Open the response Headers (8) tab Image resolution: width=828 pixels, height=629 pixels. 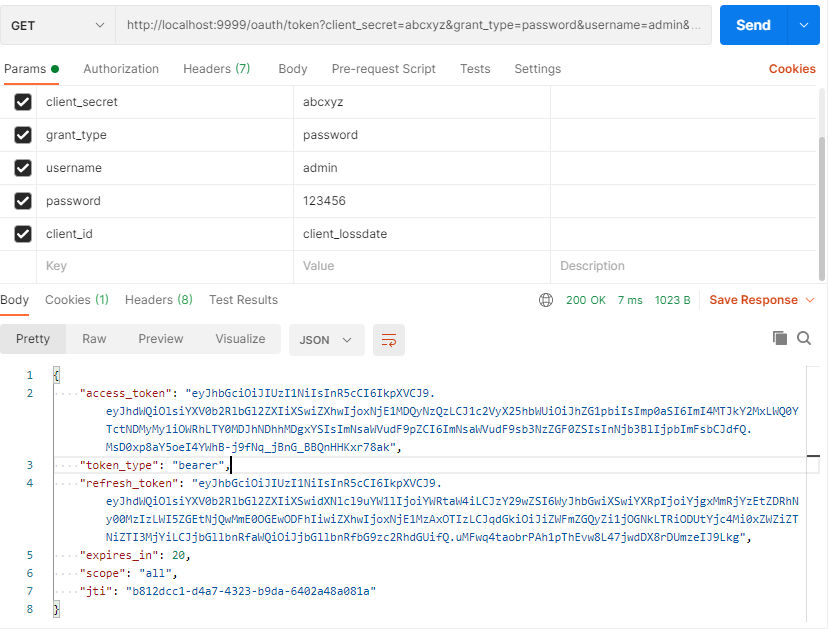pos(158,300)
